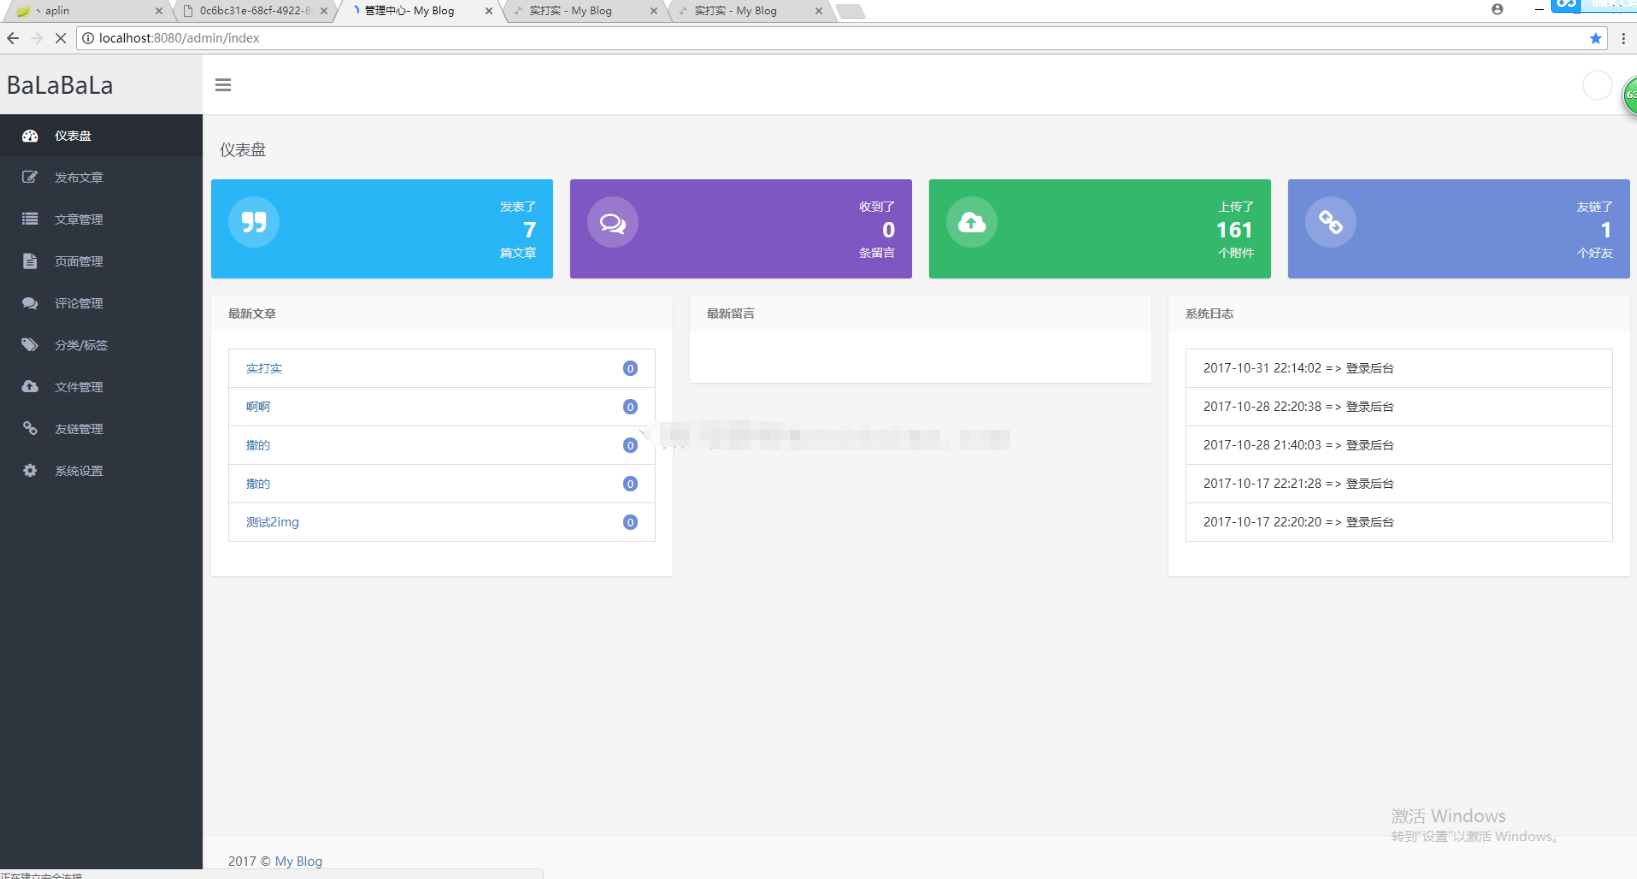The height and width of the screenshot is (879, 1637).
Task: Click the comment count badge for 实打实
Action: [x=630, y=368]
